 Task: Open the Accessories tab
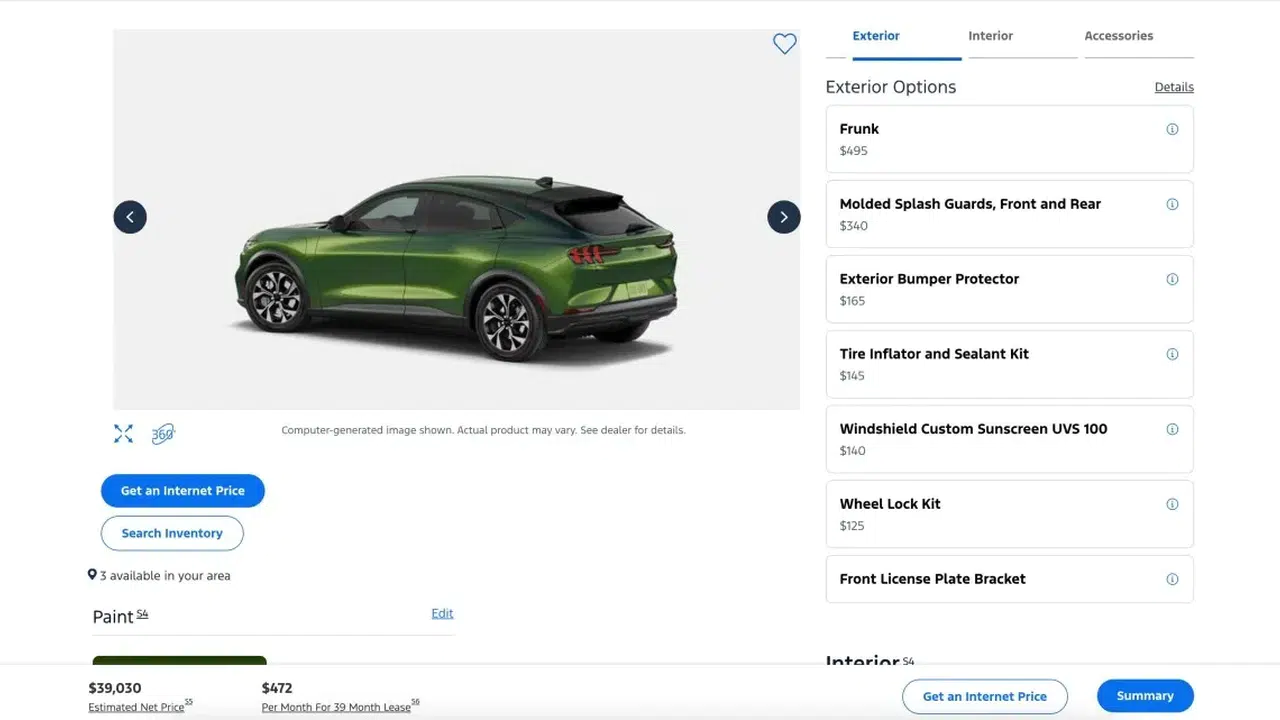point(1118,35)
